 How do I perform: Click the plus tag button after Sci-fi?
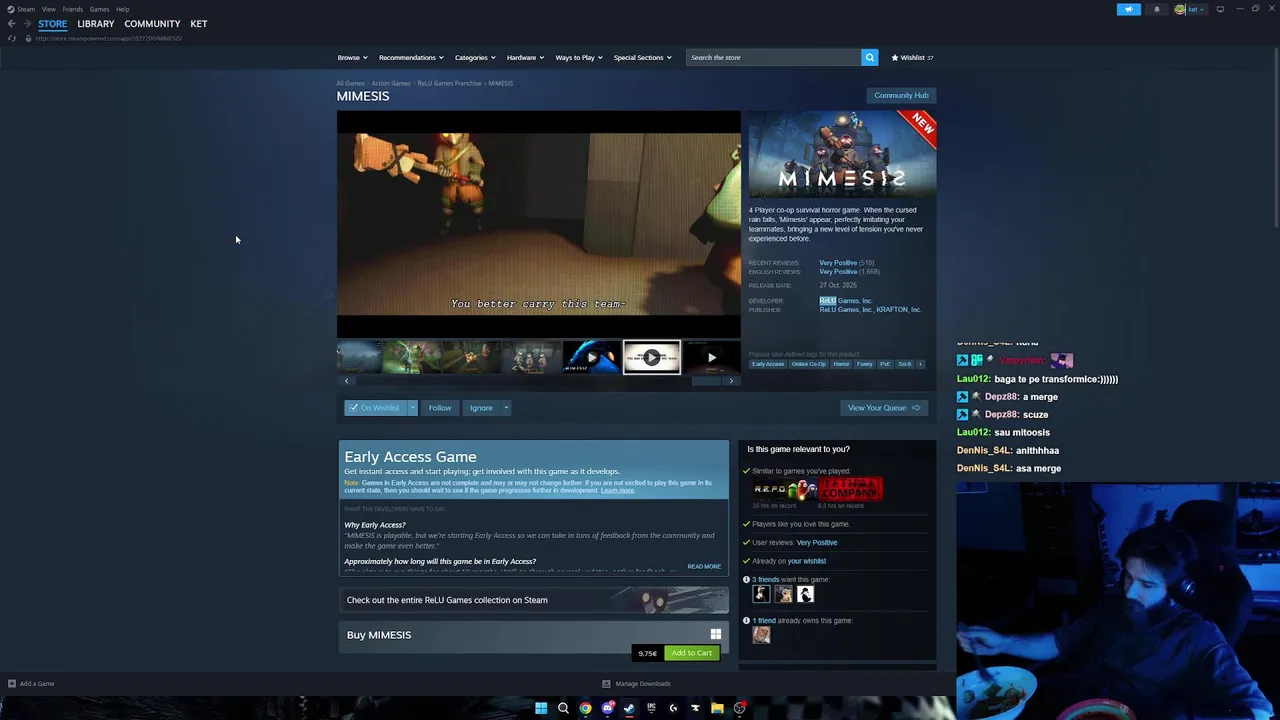click(920, 364)
